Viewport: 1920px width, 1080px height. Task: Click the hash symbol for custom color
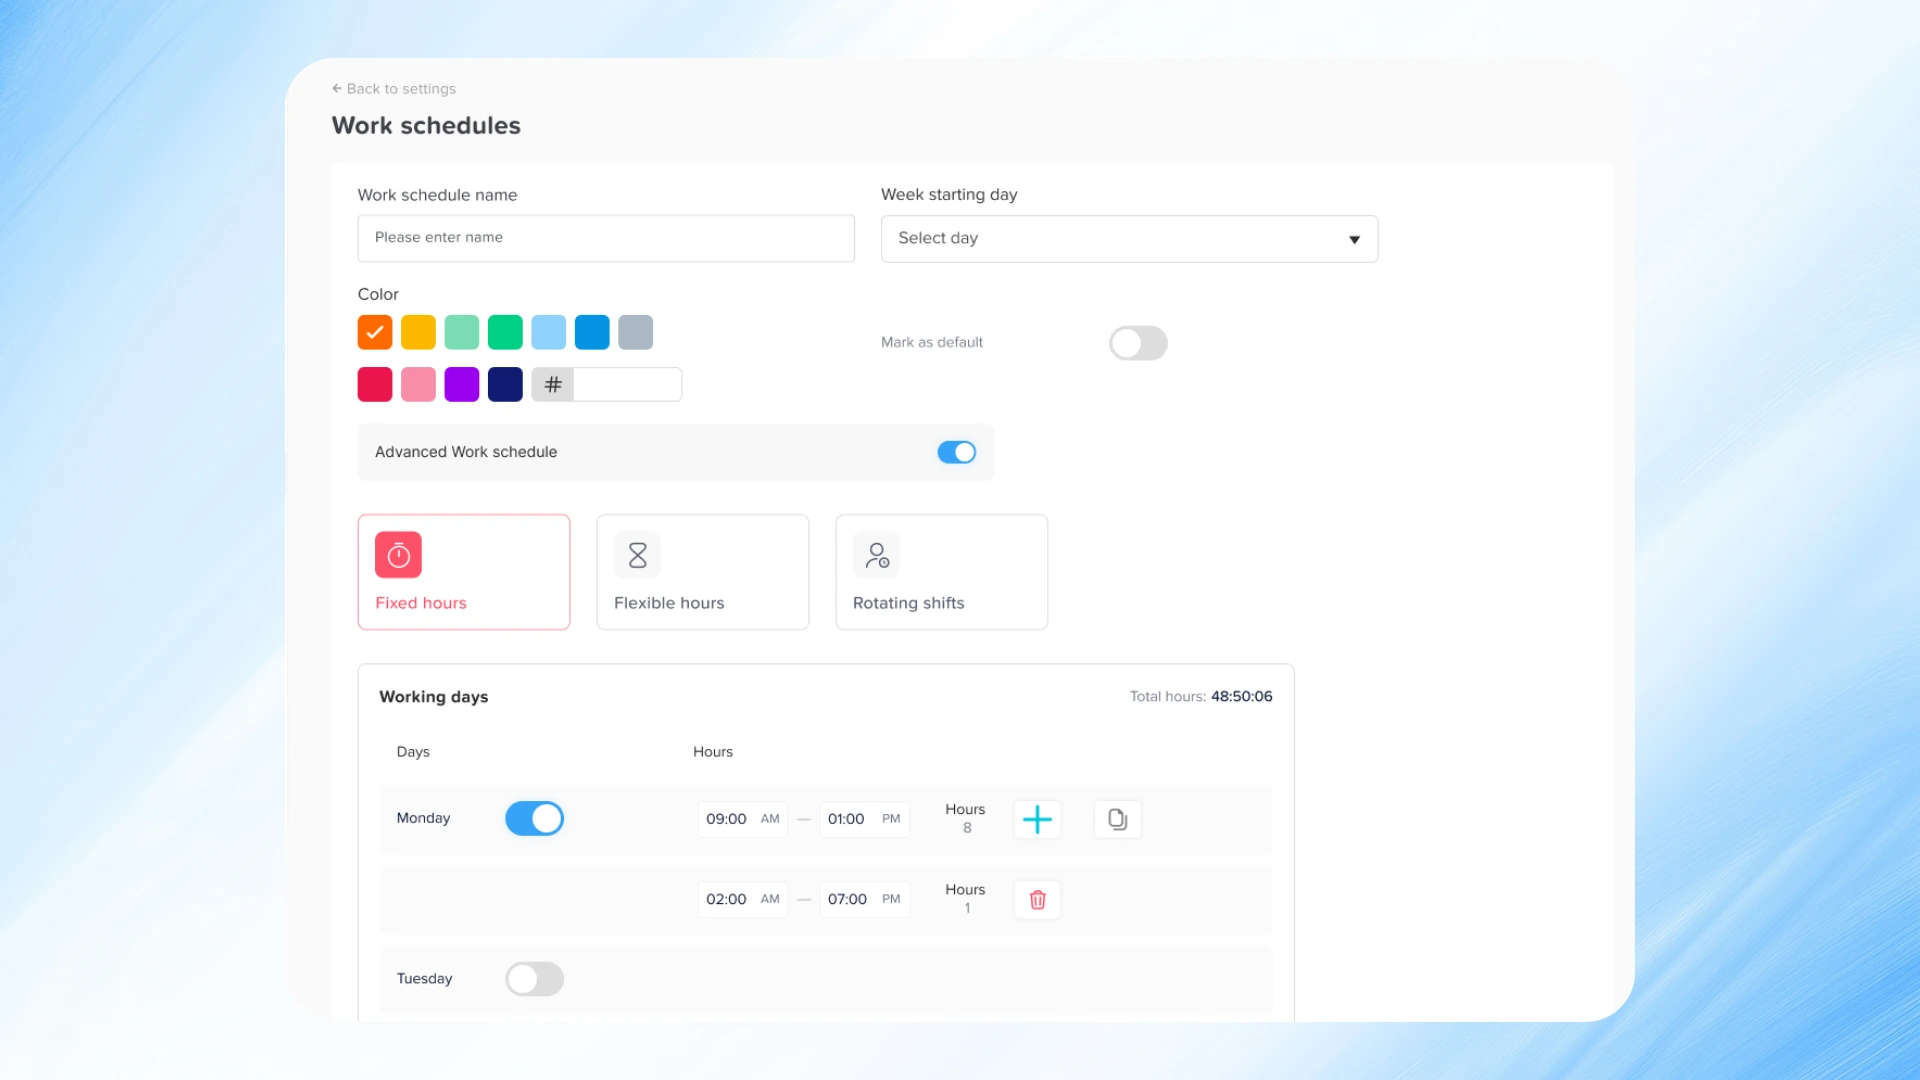coord(553,385)
